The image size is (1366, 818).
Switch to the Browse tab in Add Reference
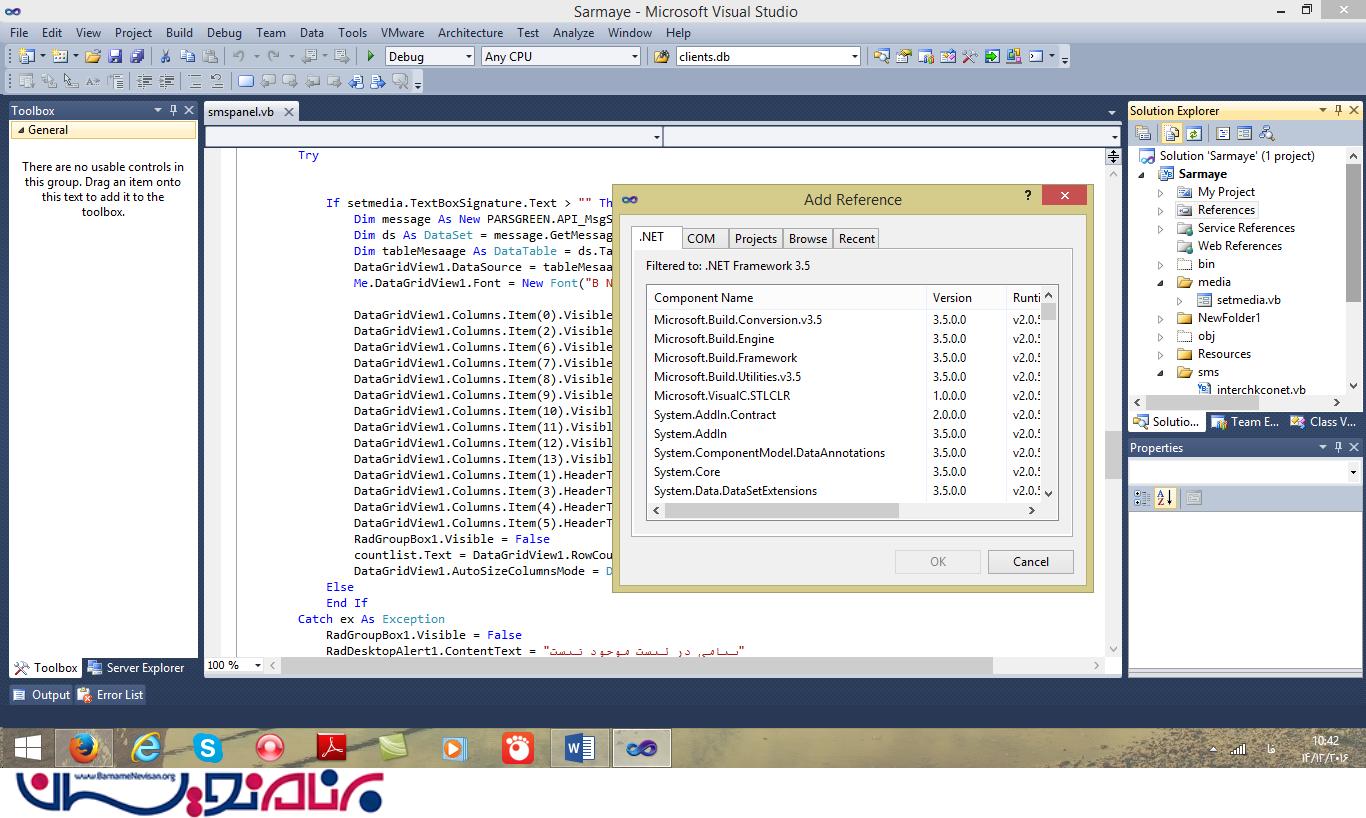pyautogui.click(x=808, y=238)
